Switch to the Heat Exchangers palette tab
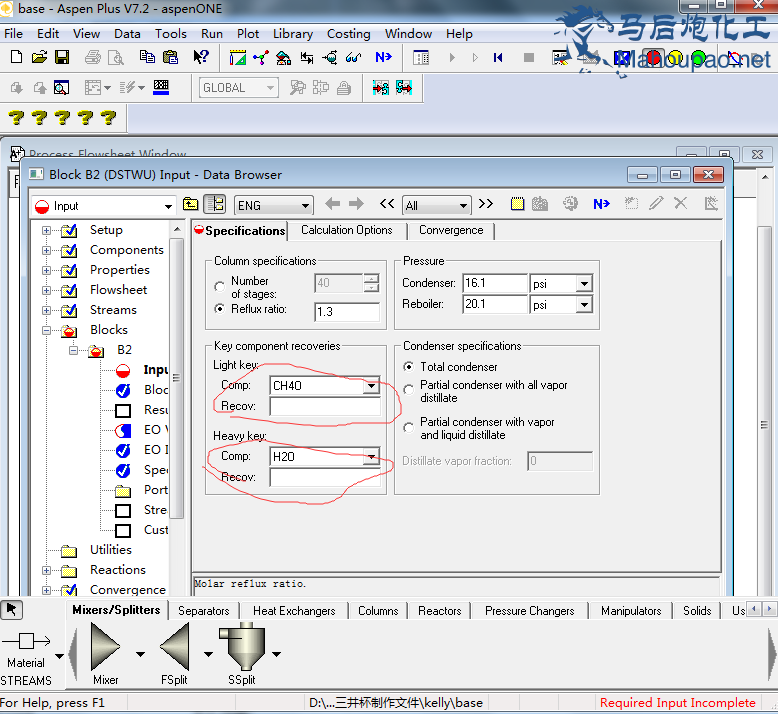Viewport: 778px width, 714px height. [x=294, y=611]
